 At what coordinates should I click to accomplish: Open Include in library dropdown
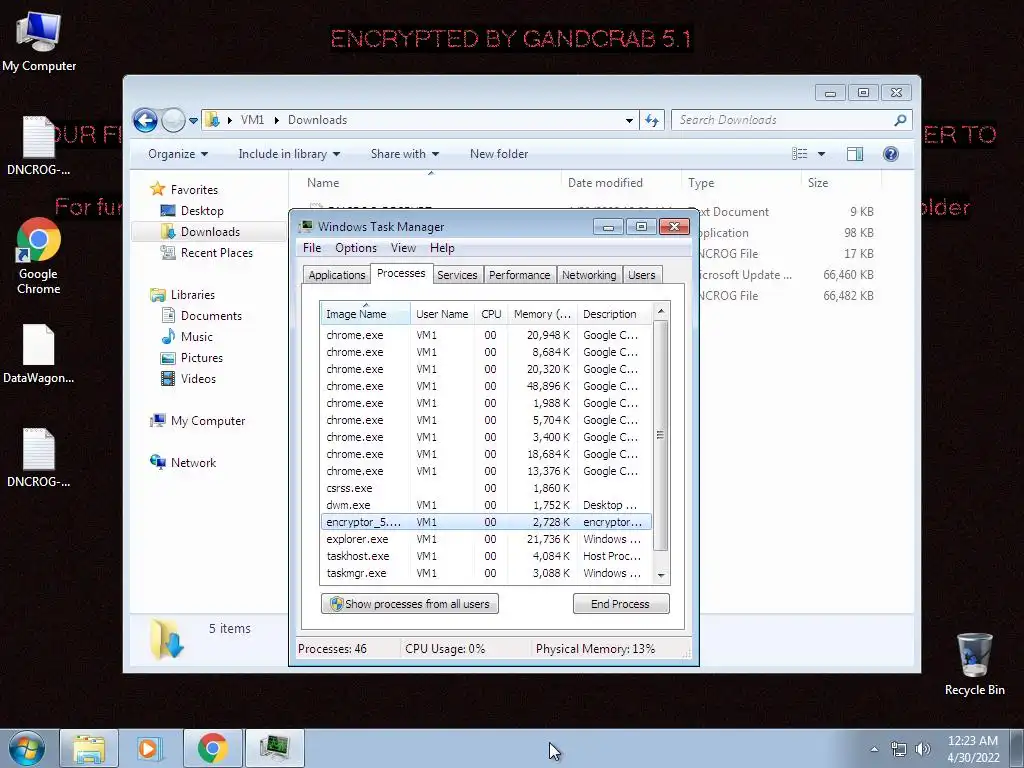coord(289,154)
